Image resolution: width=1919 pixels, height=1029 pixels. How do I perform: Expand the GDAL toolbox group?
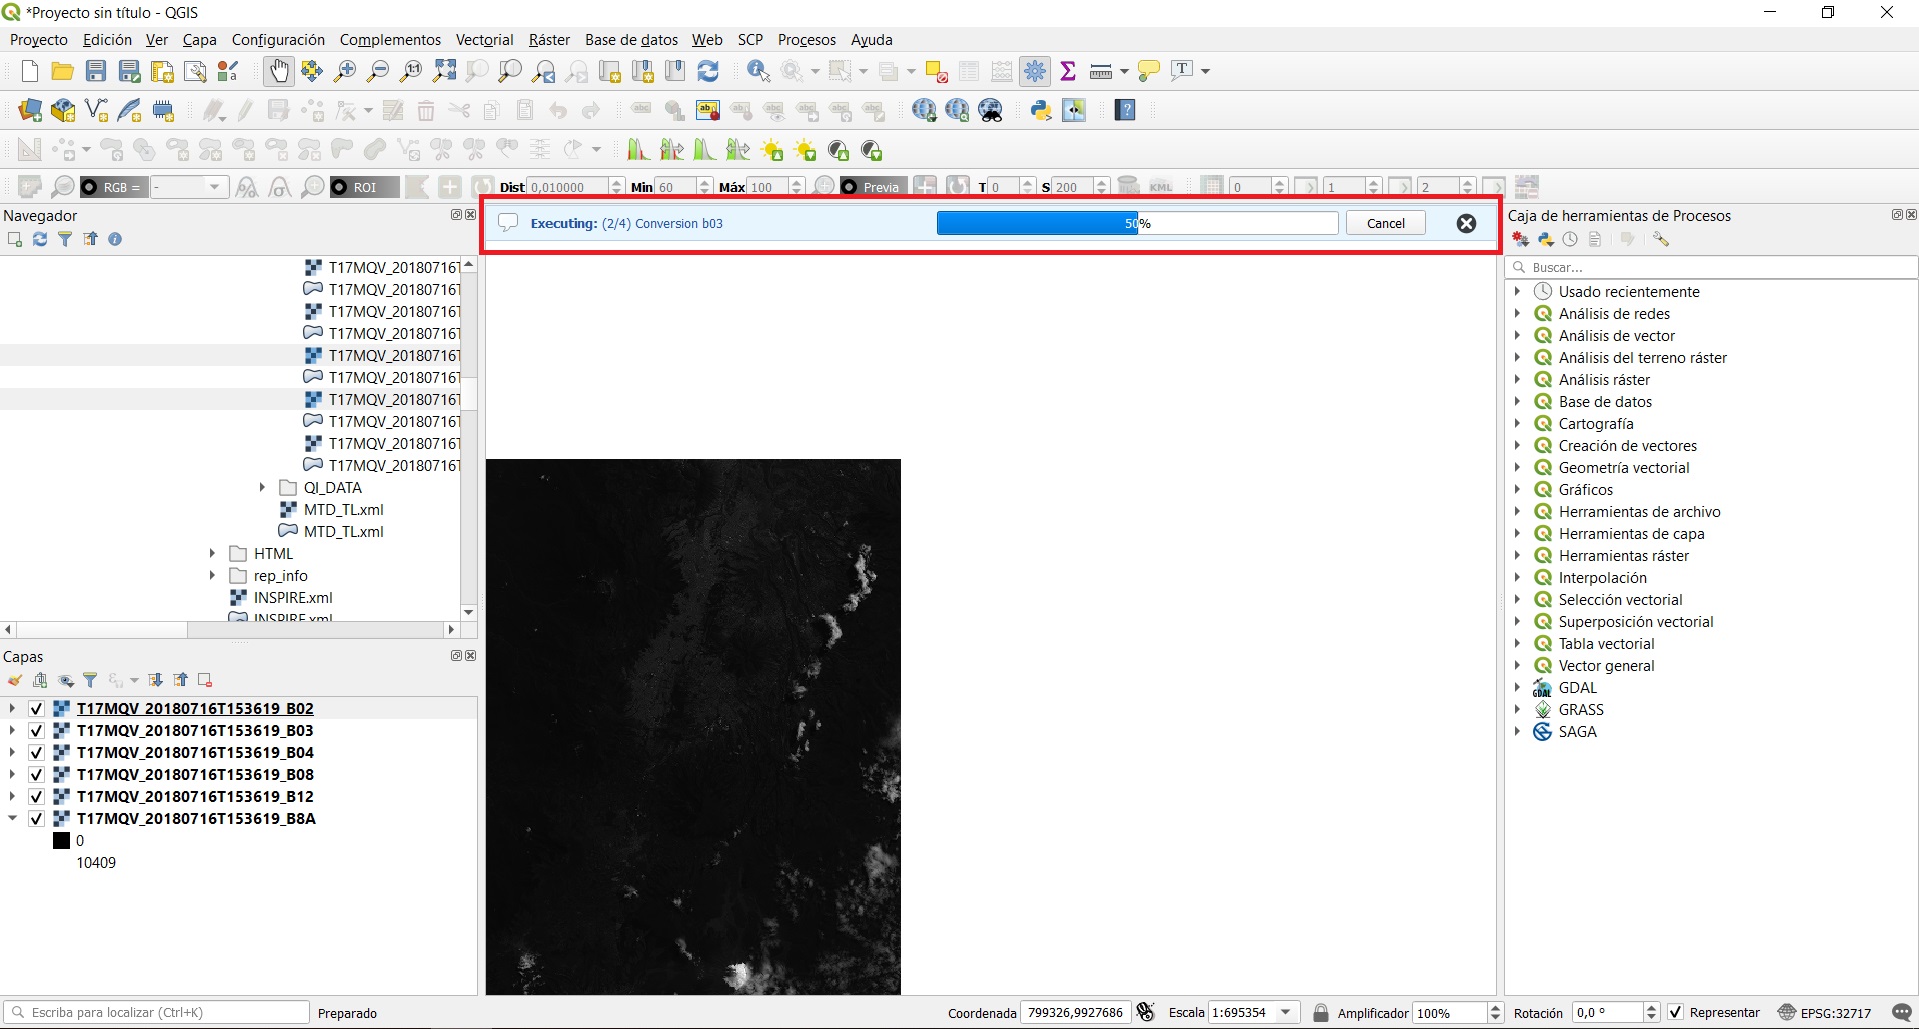coord(1517,688)
